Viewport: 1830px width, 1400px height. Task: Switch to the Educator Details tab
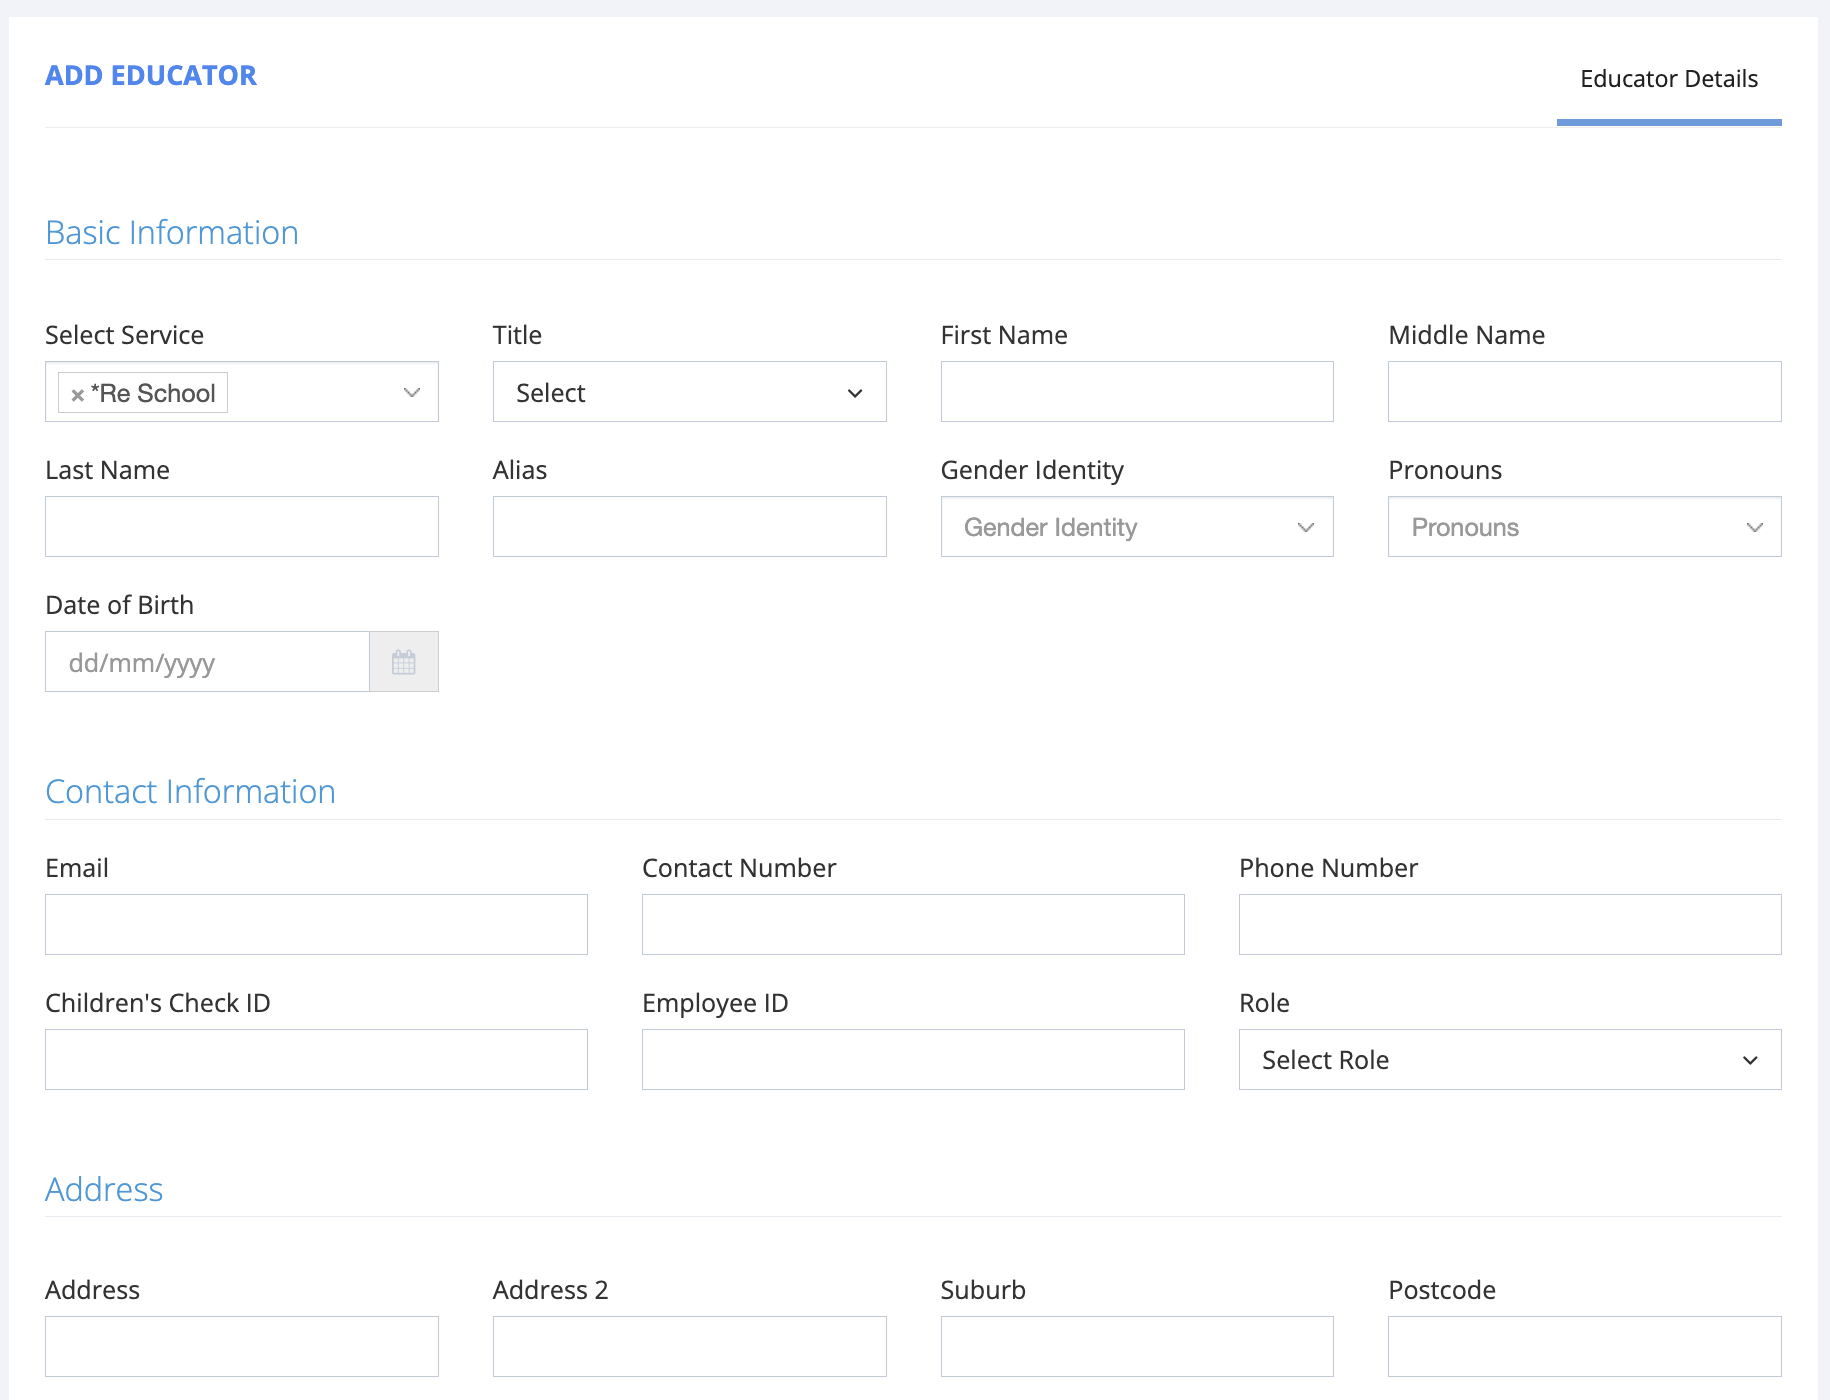[1668, 78]
